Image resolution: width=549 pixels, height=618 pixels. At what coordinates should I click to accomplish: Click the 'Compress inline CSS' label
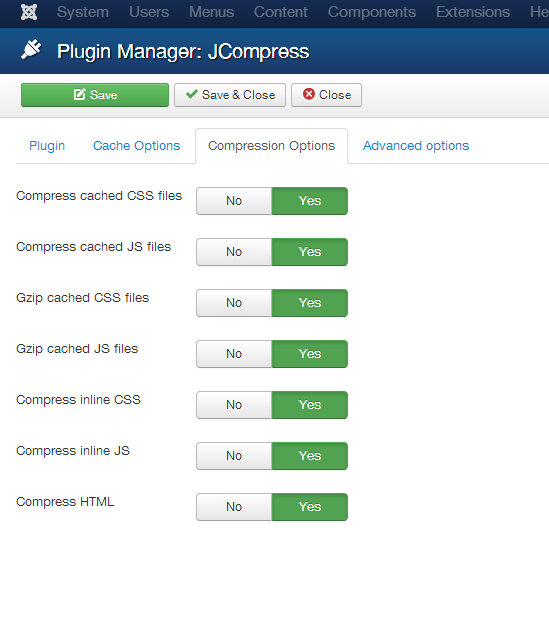point(78,400)
